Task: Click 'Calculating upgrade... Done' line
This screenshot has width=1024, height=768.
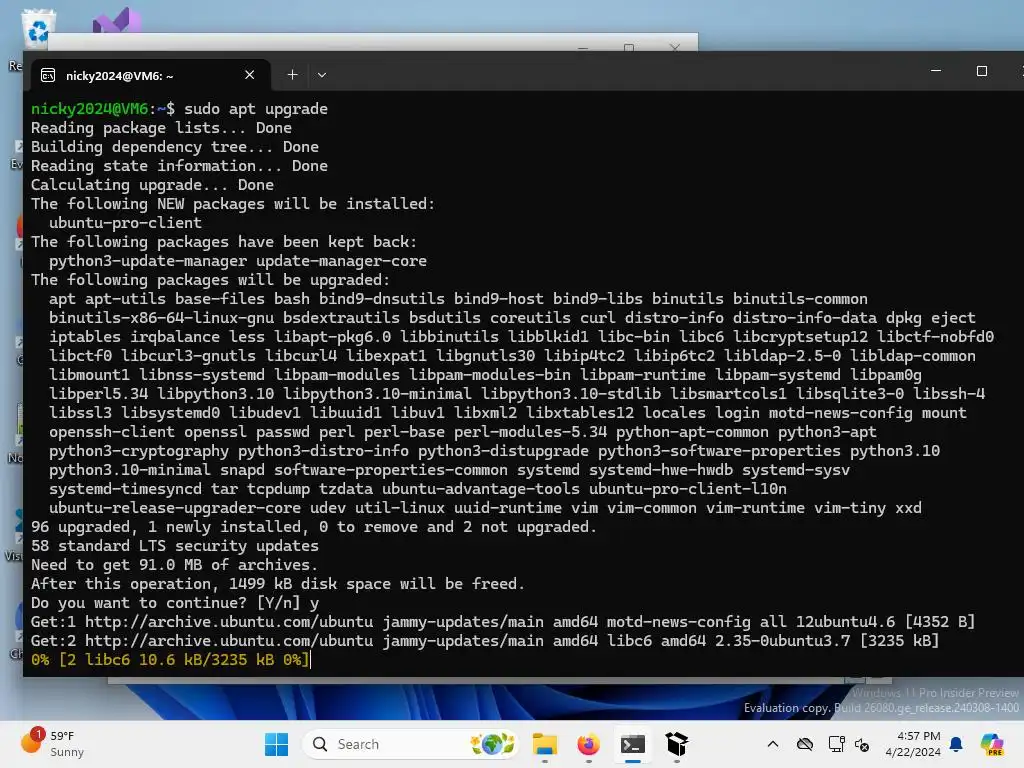Action: pos(152,185)
